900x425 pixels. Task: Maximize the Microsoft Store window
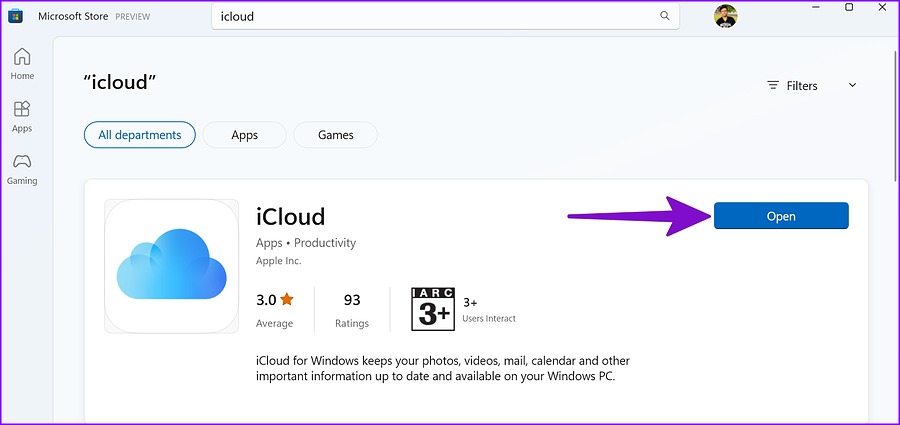[849, 7]
